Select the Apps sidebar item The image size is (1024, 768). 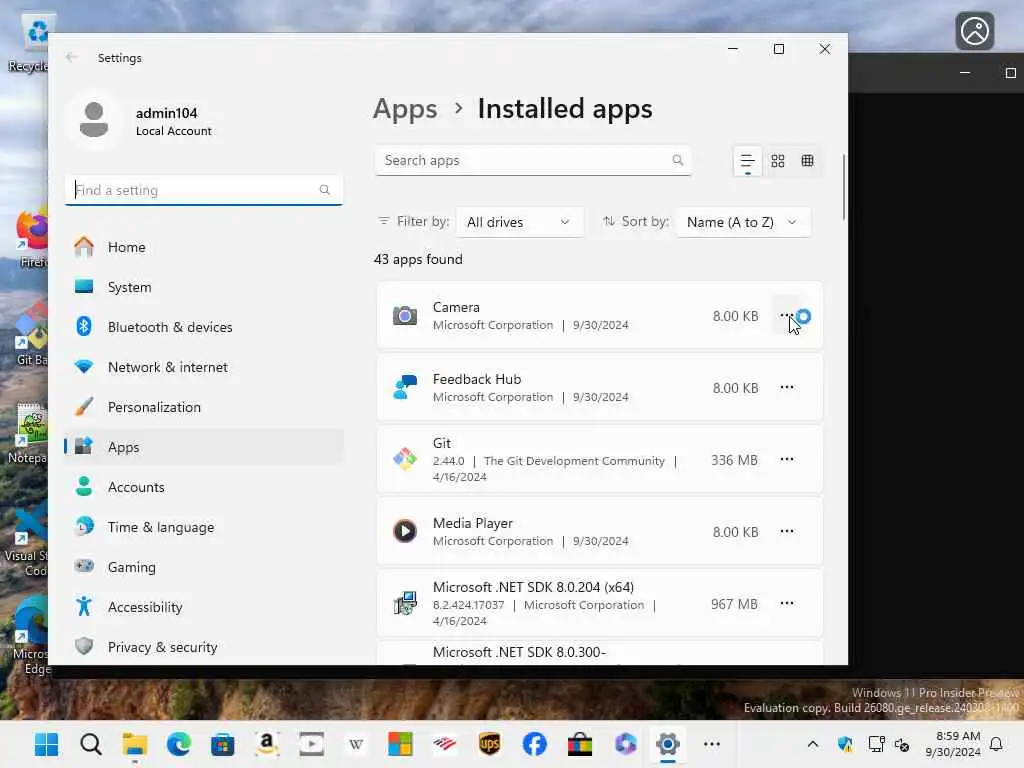(x=203, y=447)
